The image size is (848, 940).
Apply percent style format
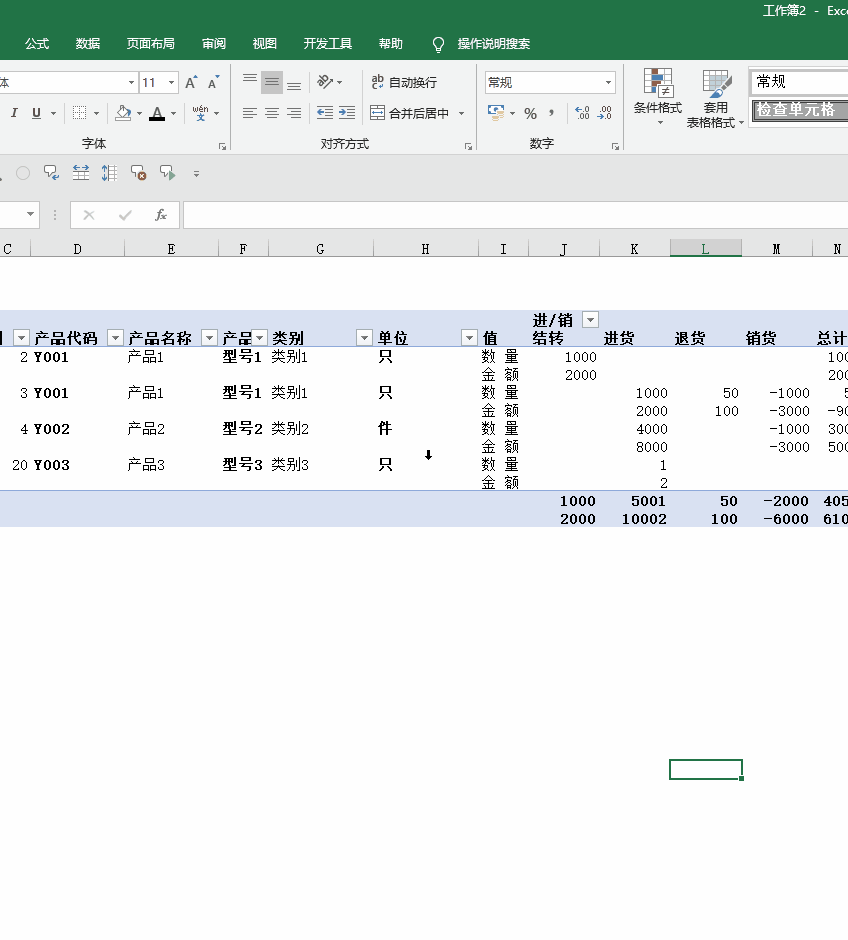pos(530,113)
